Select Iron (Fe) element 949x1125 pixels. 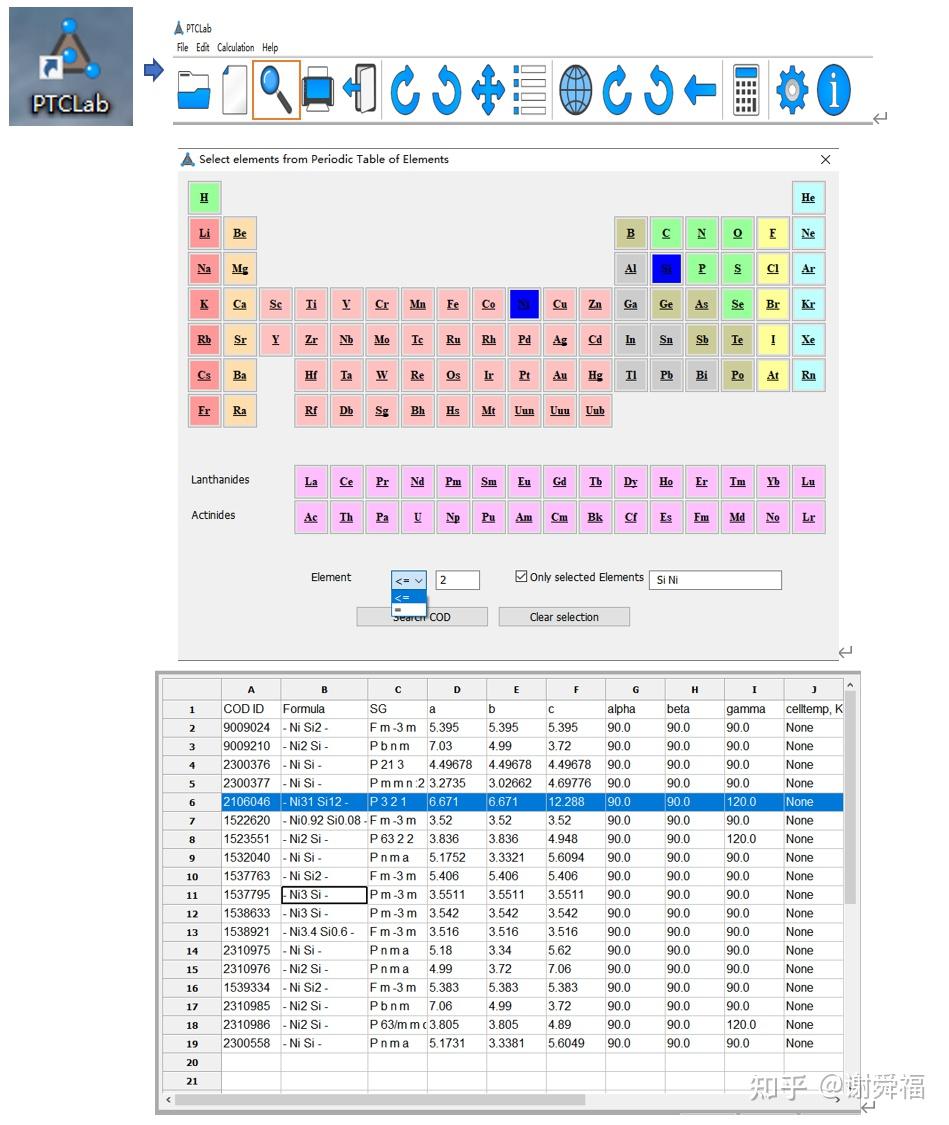pos(453,304)
